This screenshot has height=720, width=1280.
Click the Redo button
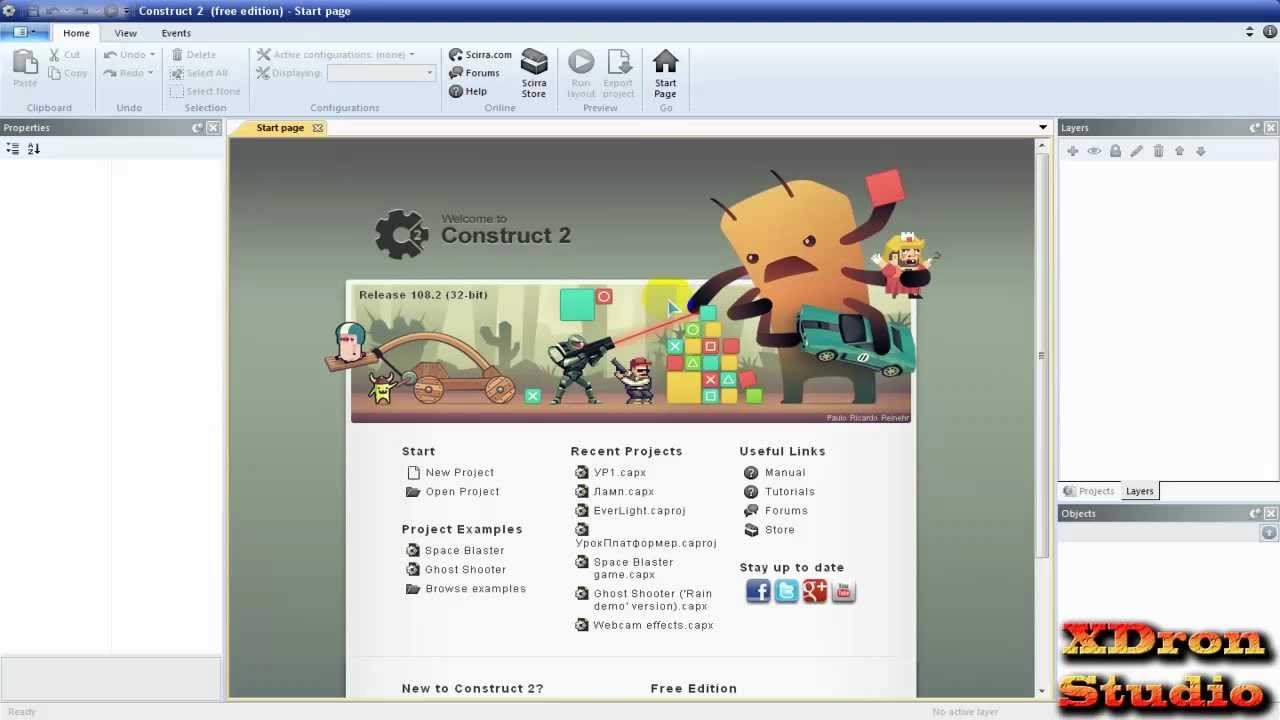[128, 73]
